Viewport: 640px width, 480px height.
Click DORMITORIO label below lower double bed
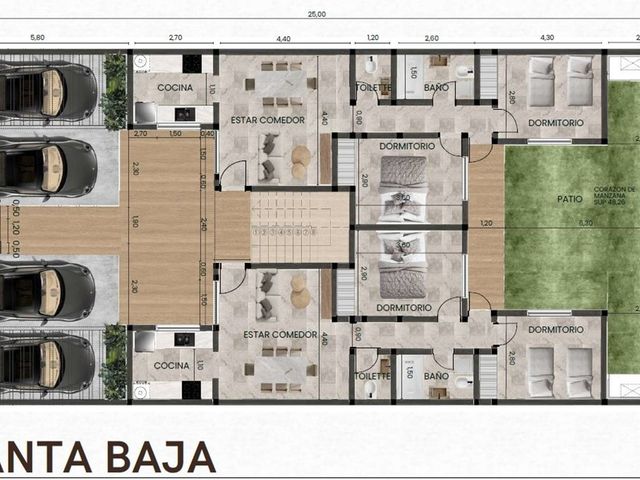[x=404, y=308]
